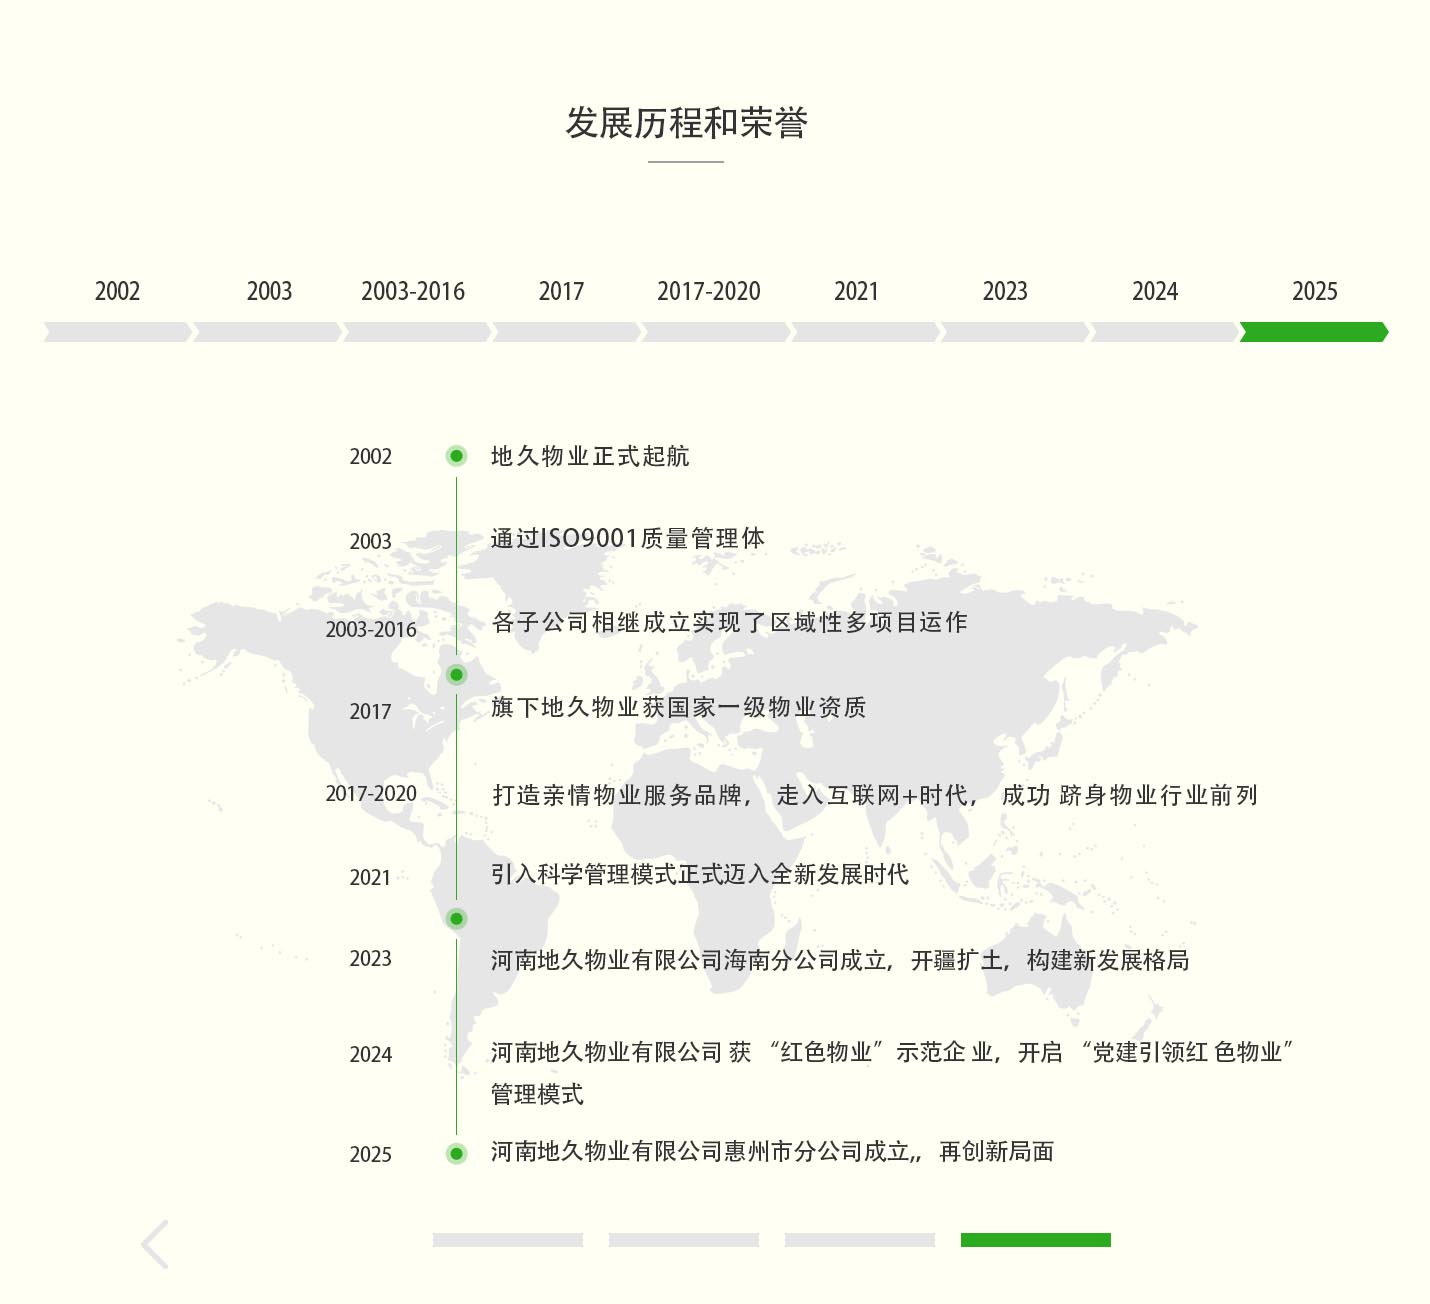The image size is (1430, 1304).
Task: Select the second grey pagination bar
Action: click(684, 1240)
